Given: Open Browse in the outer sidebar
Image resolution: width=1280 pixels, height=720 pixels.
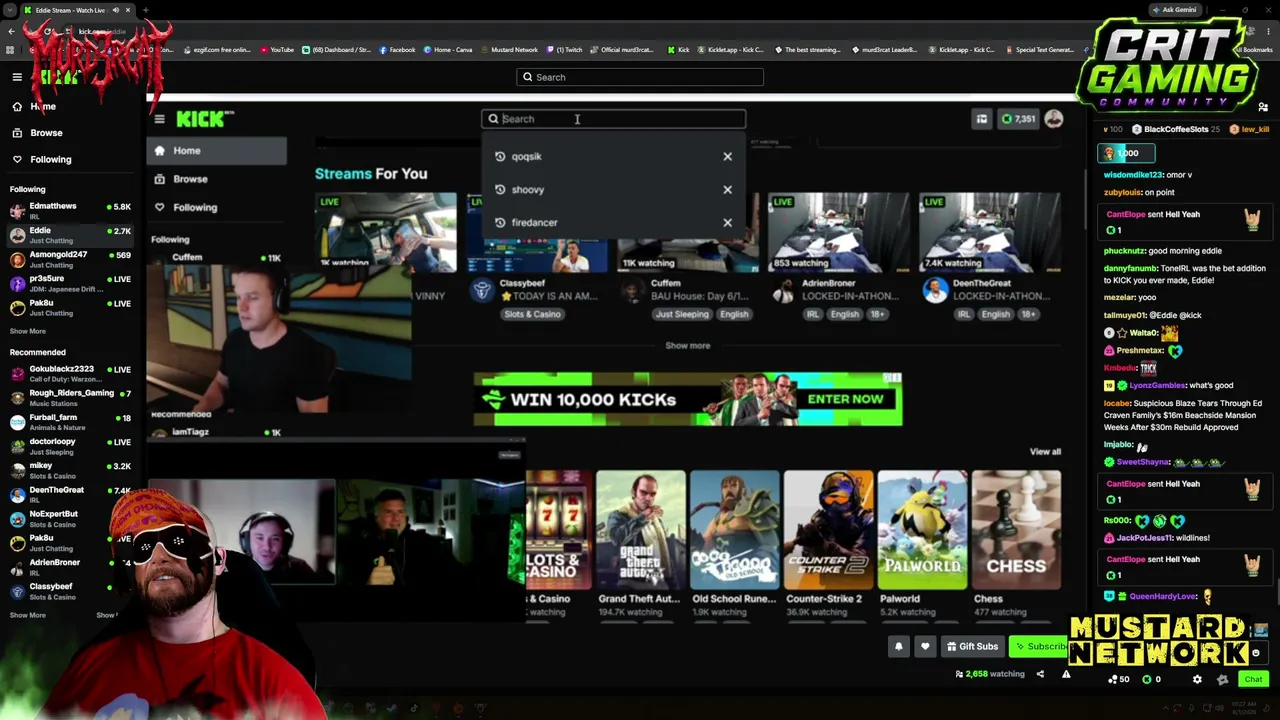Looking at the screenshot, I should tap(38, 132).
